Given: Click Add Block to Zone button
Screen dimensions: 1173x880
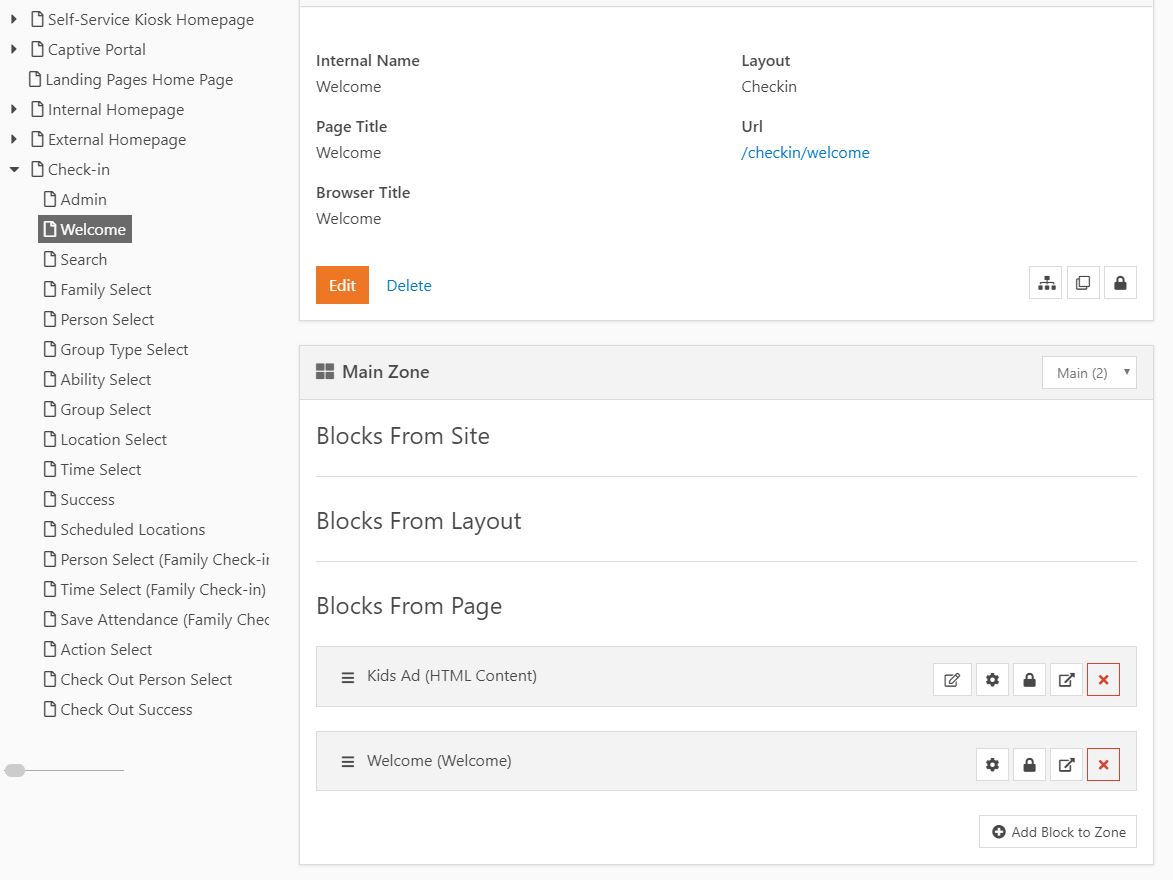Looking at the screenshot, I should click(x=1058, y=832).
